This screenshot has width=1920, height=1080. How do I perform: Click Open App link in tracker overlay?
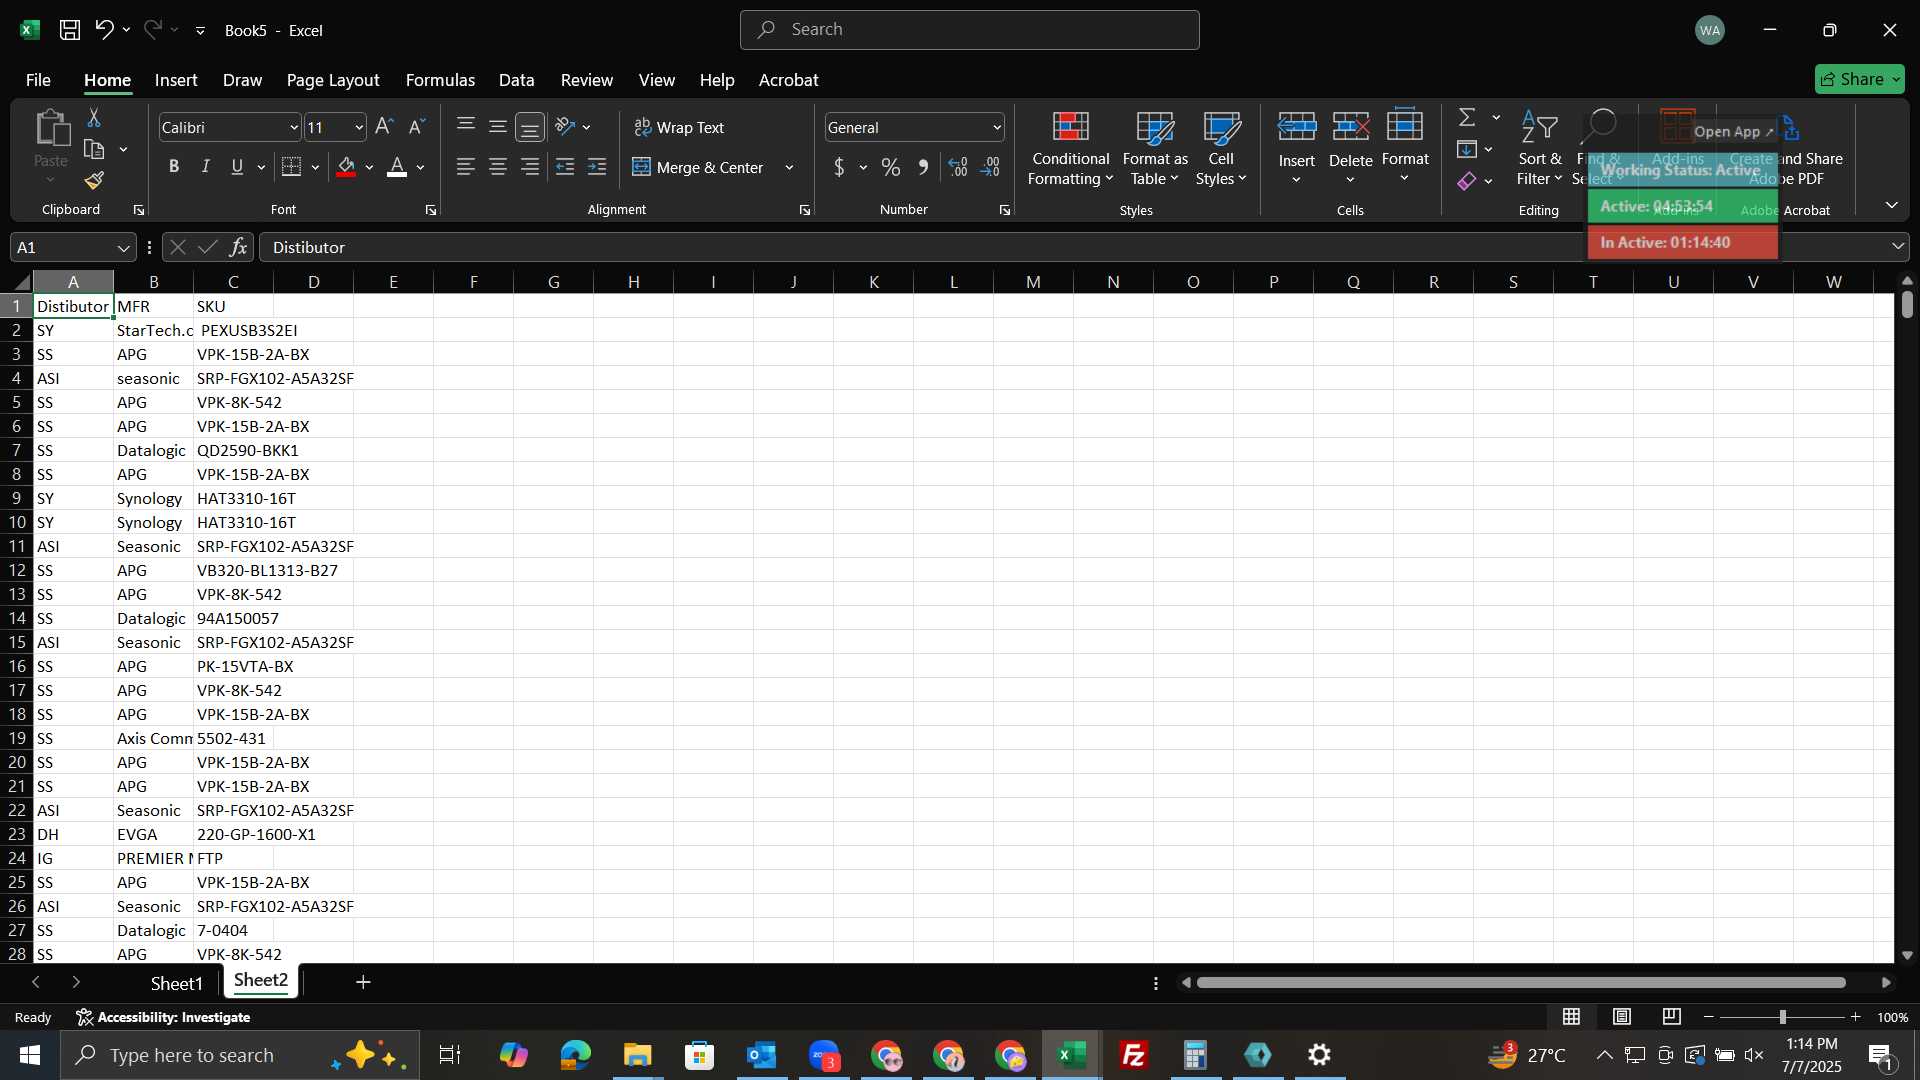coord(1733,131)
